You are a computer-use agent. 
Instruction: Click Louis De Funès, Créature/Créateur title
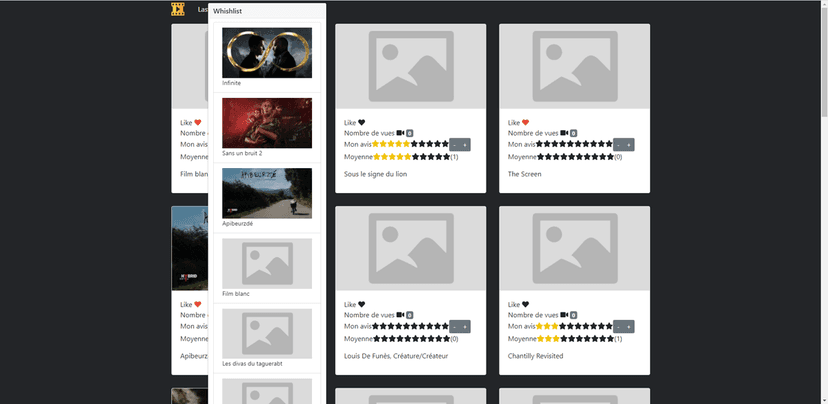point(396,356)
